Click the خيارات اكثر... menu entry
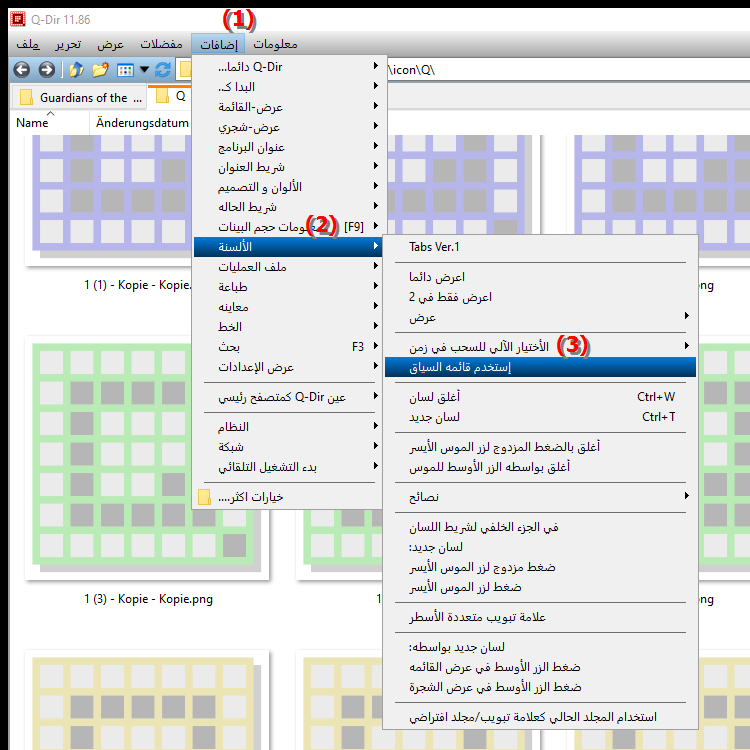Viewport: 750px width, 750px height. point(287,497)
